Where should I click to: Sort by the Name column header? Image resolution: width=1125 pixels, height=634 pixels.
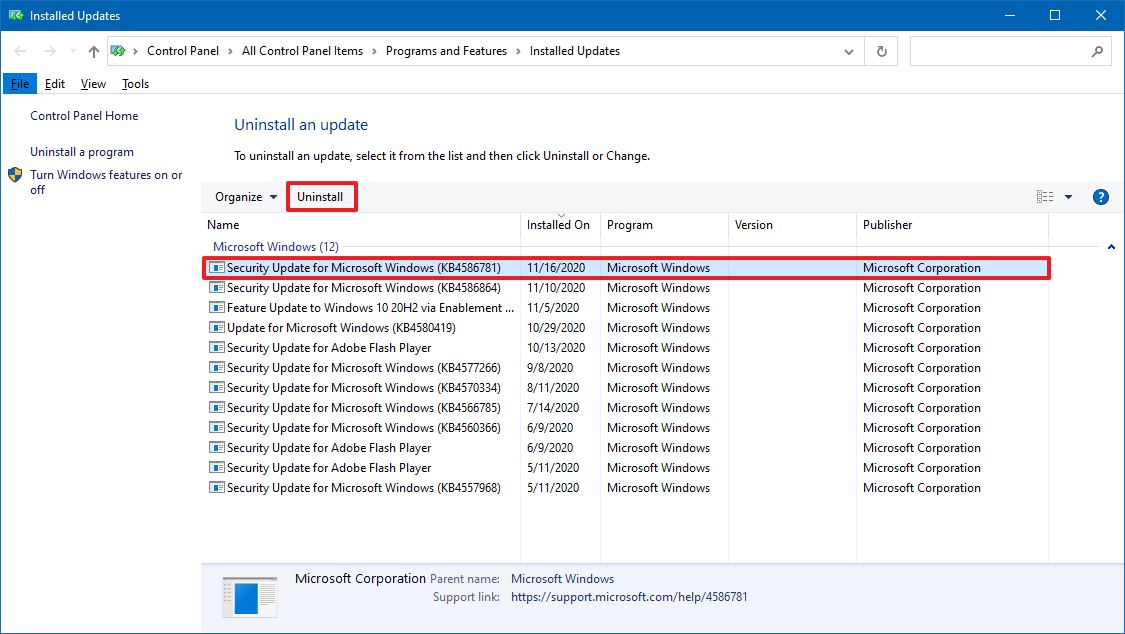point(361,224)
